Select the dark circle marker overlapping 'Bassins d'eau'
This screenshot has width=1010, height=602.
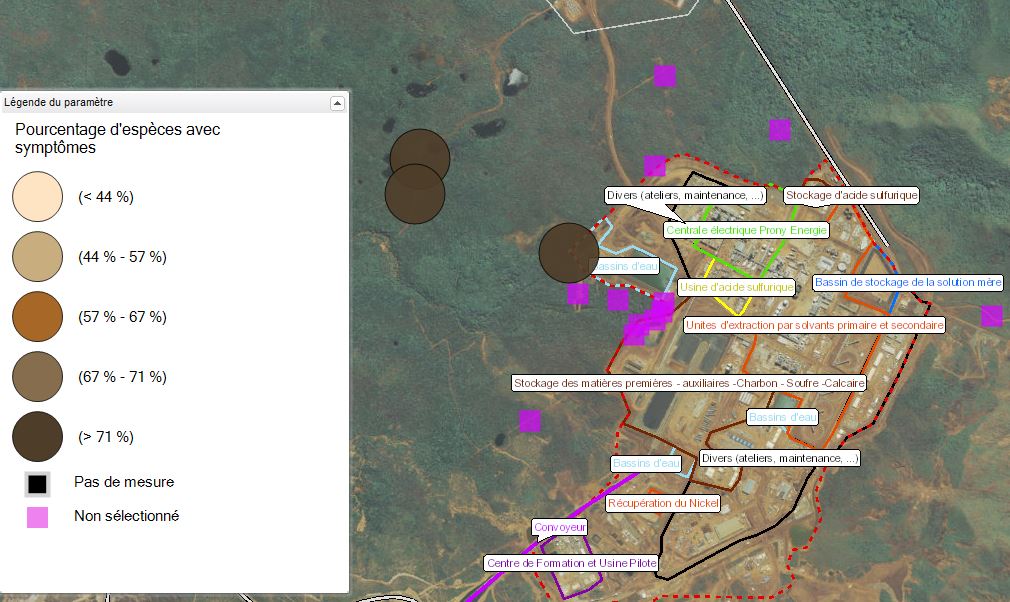568,253
